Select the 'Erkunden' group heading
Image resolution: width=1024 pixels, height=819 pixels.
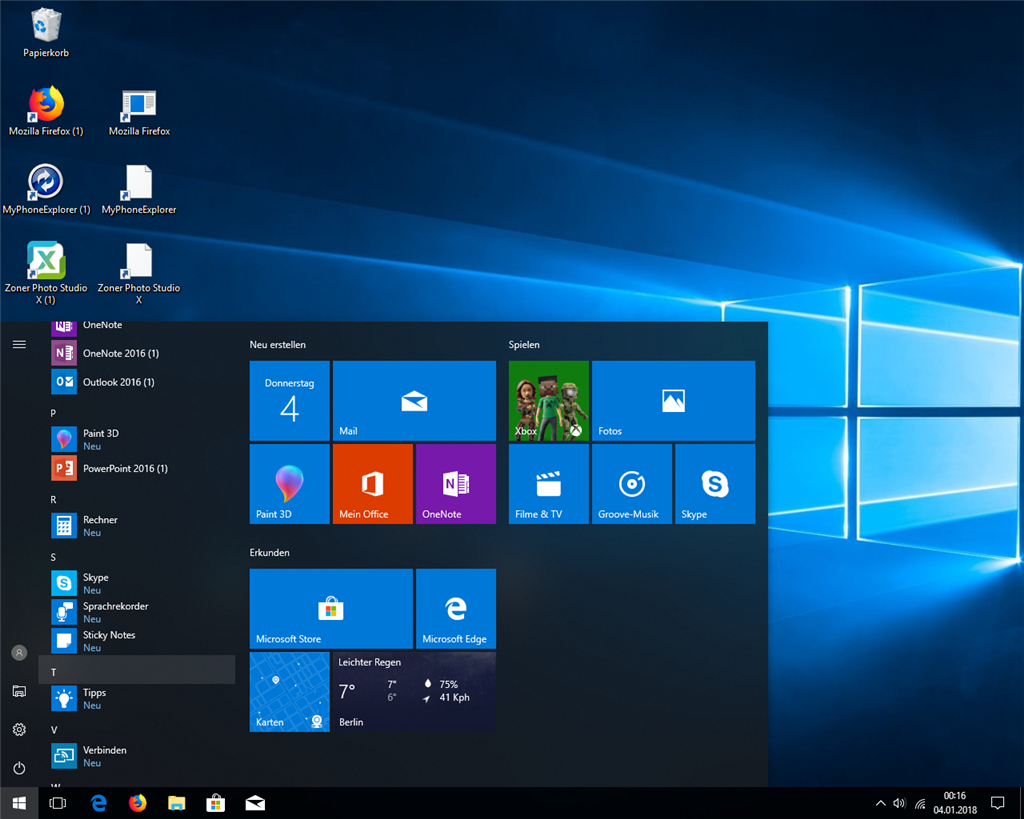[x=269, y=553]
